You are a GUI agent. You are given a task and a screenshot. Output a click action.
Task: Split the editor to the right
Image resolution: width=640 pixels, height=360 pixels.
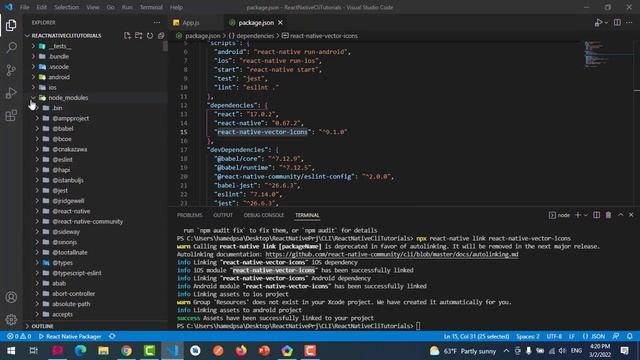[x=617, y=22]
